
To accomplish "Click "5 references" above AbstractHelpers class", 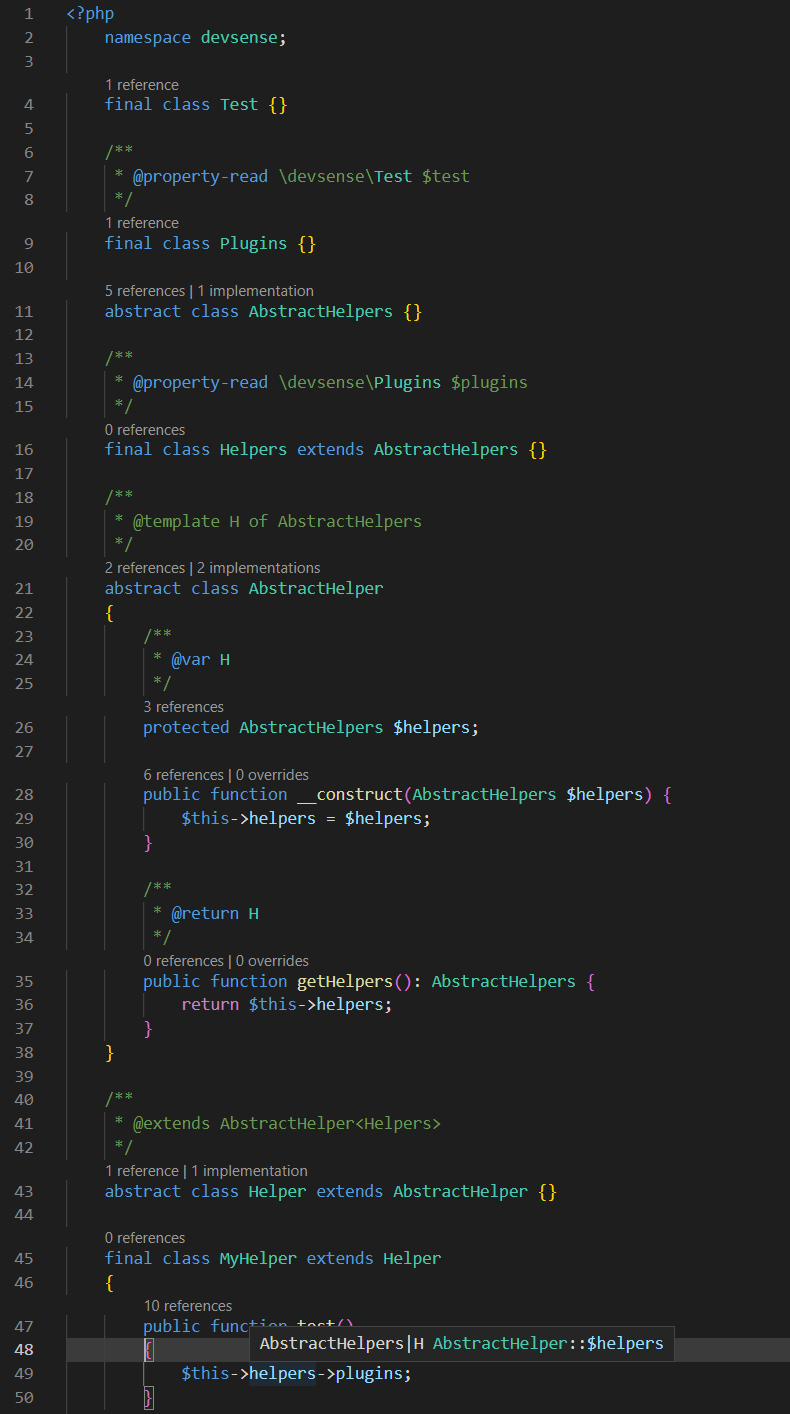I will [145, 291].
